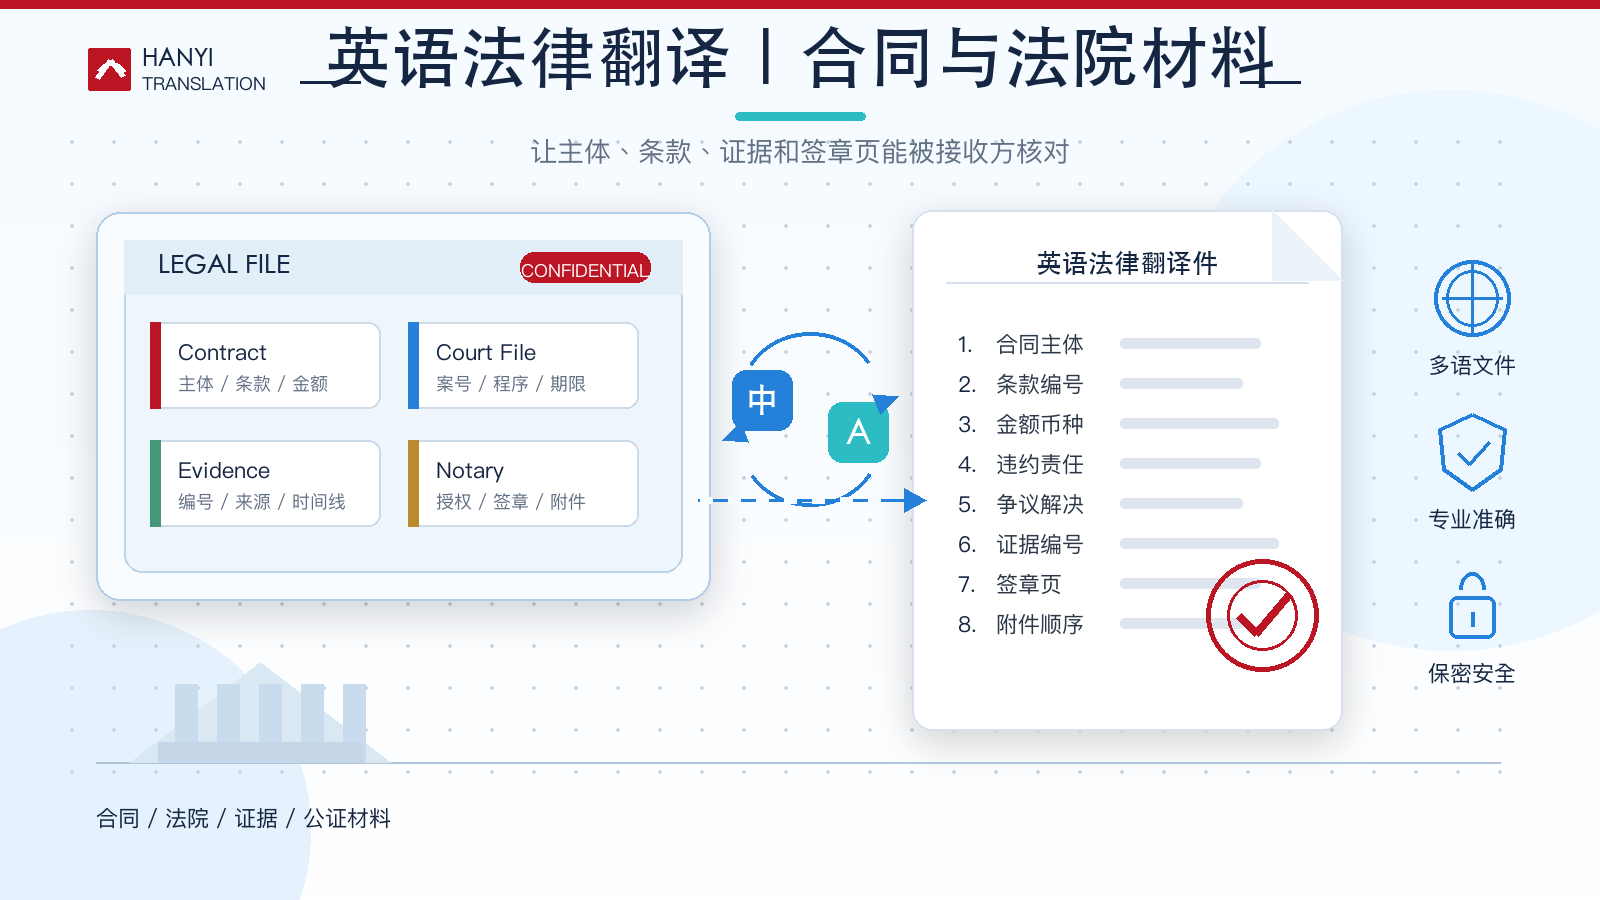This screenshot has height=900, width=1600.
Task: Select the Contract card
Action: pyautogui.click(x=265, y=365)
